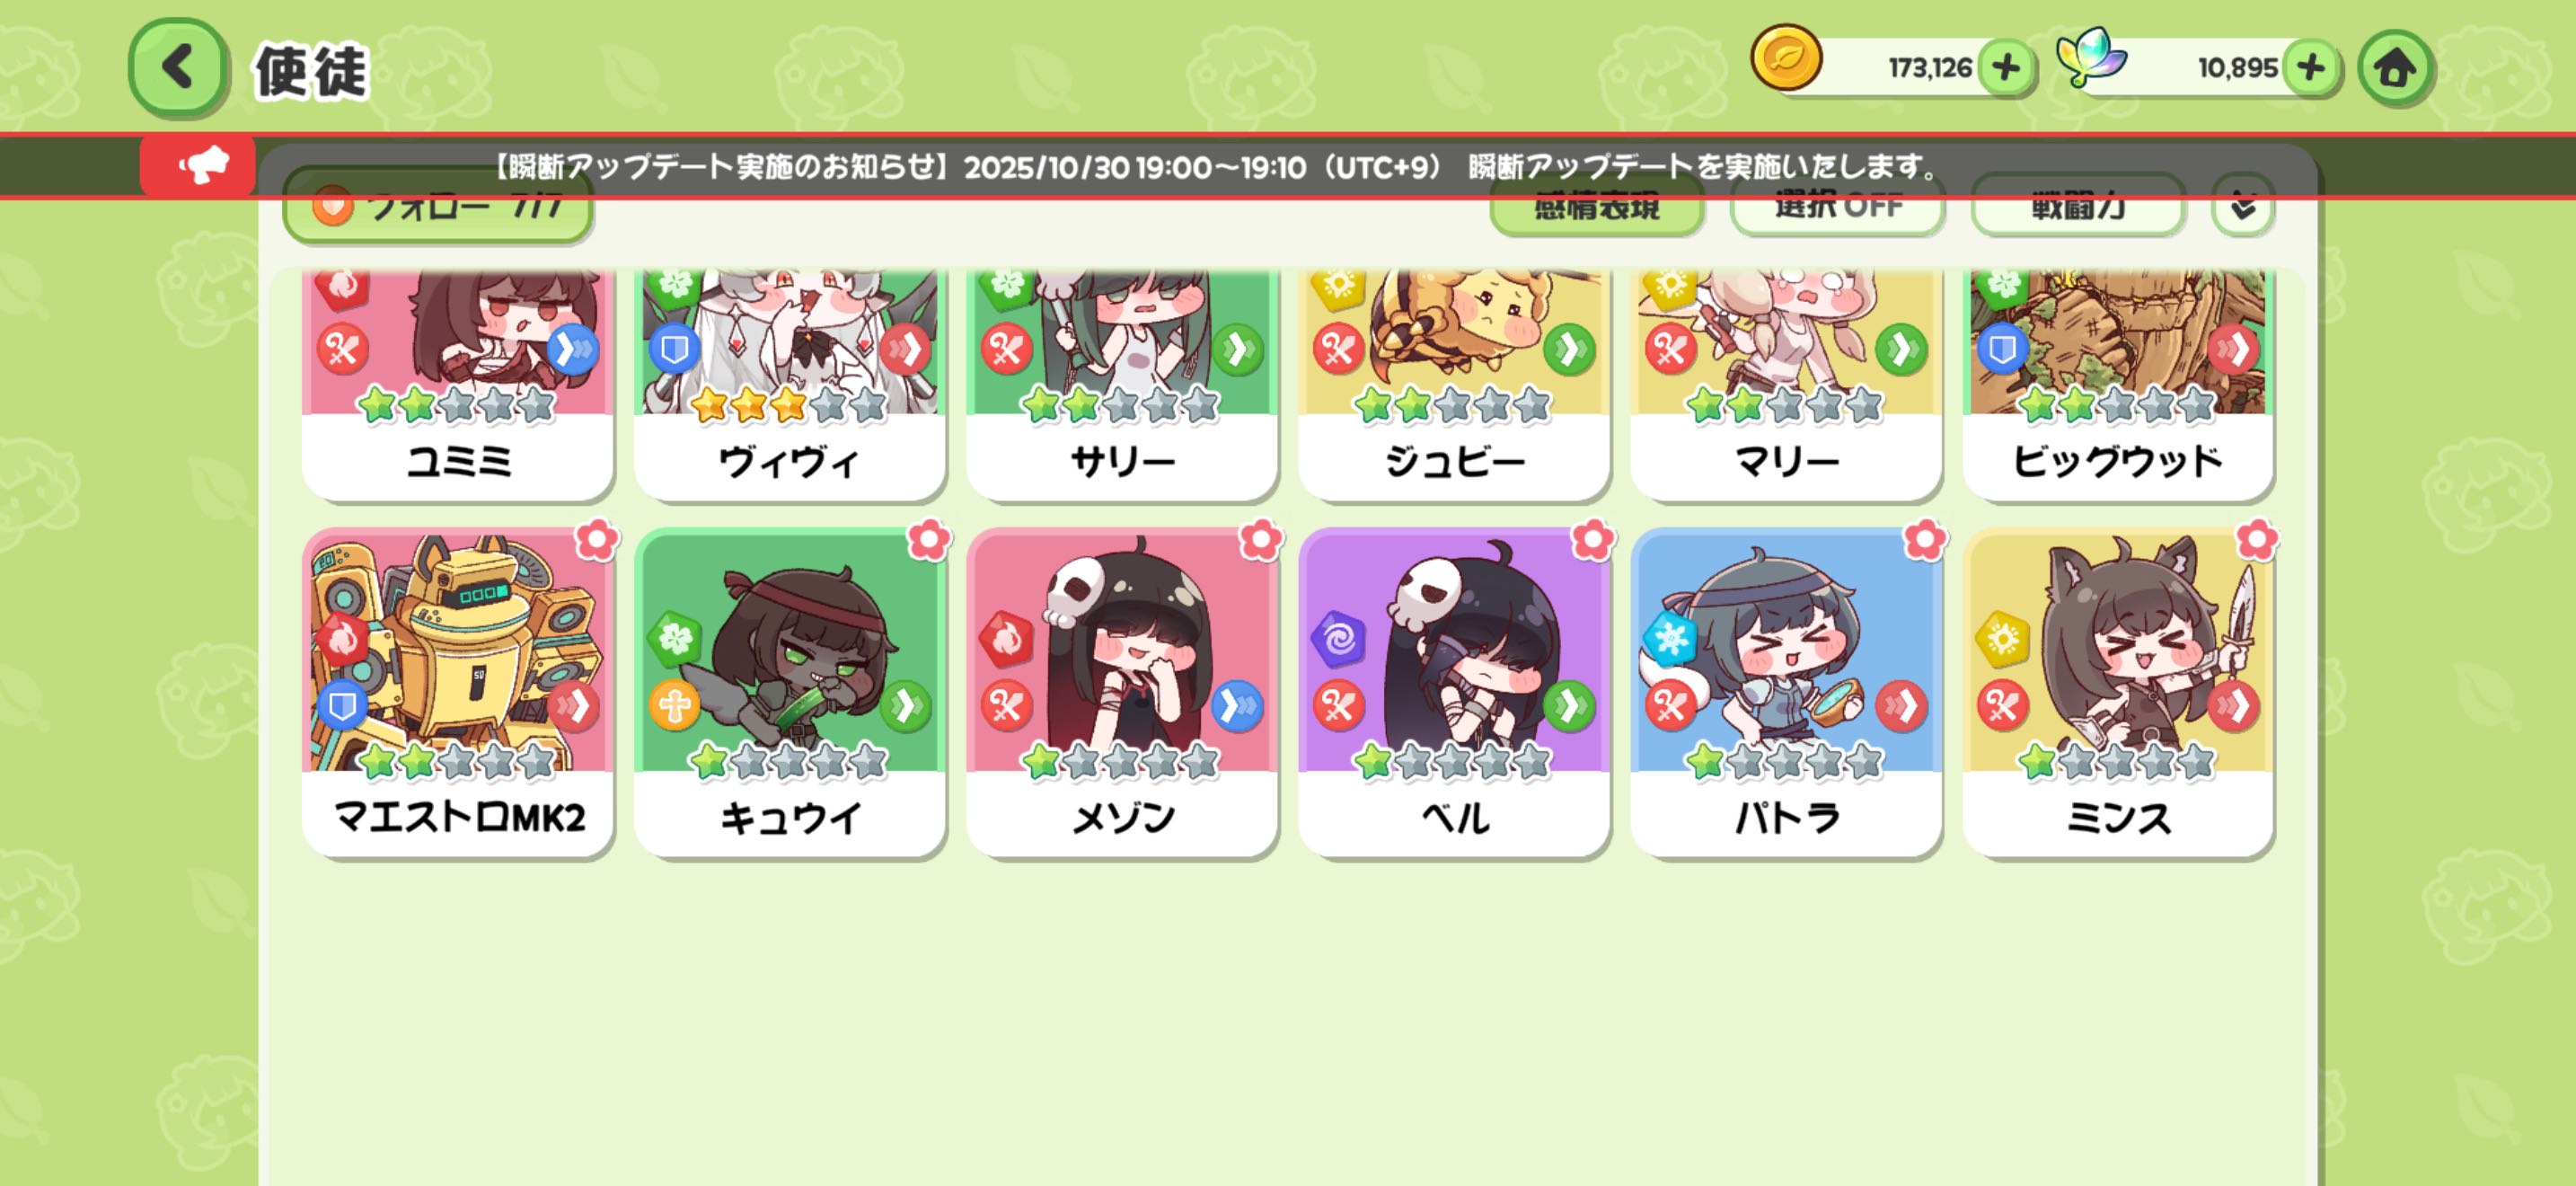The height and width of the screenshot is (1186, 2576).
Task: Open the パトラ character card
Action: click(x=1786, y=692)
